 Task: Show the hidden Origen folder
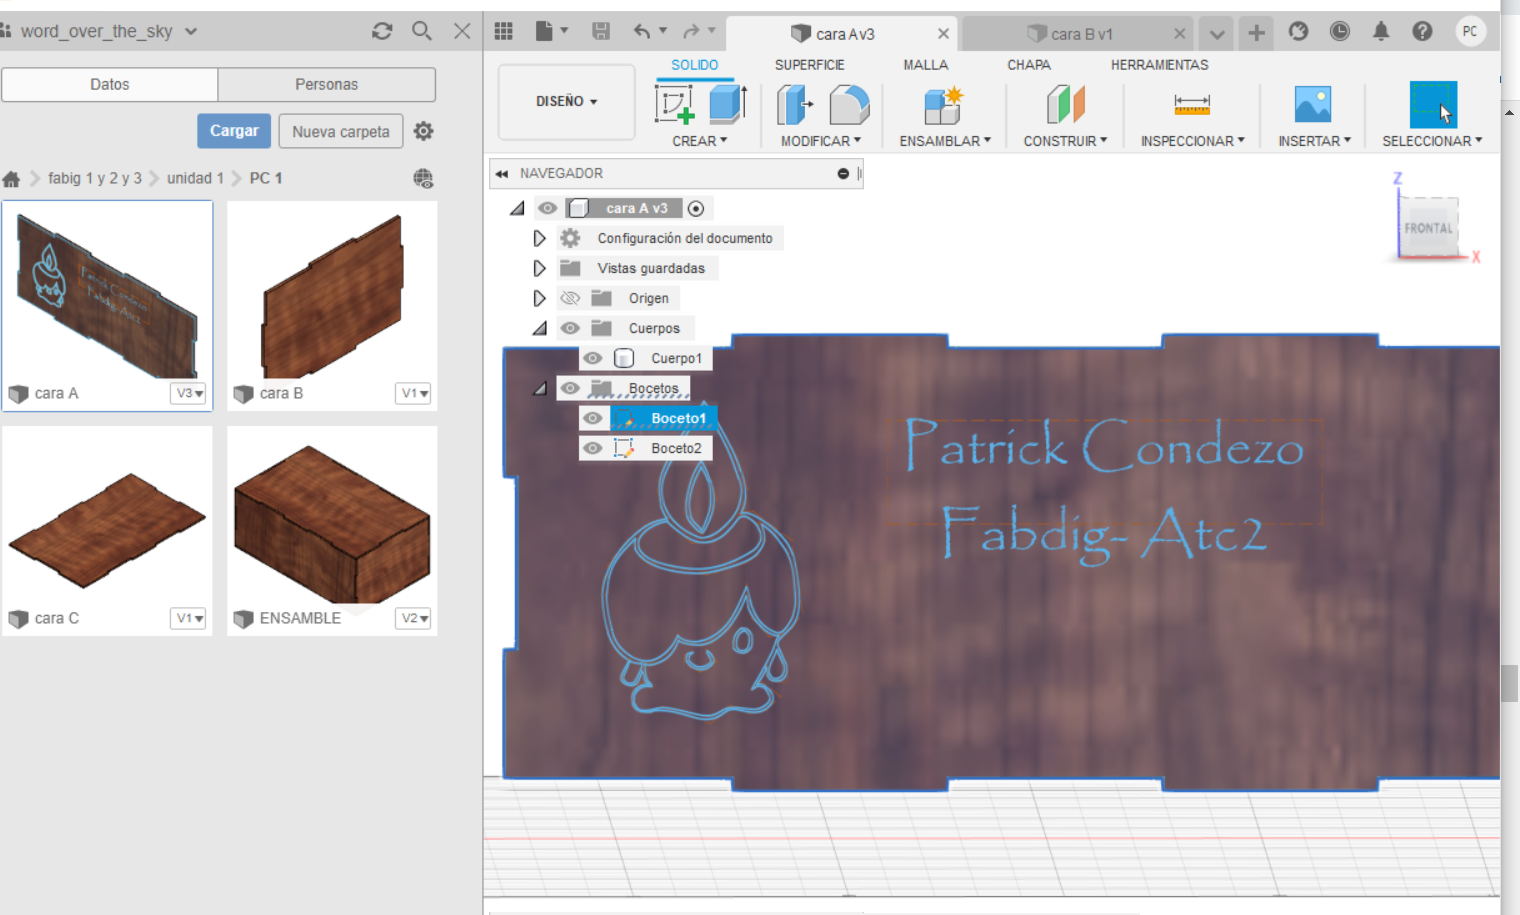tap(570, 298)
